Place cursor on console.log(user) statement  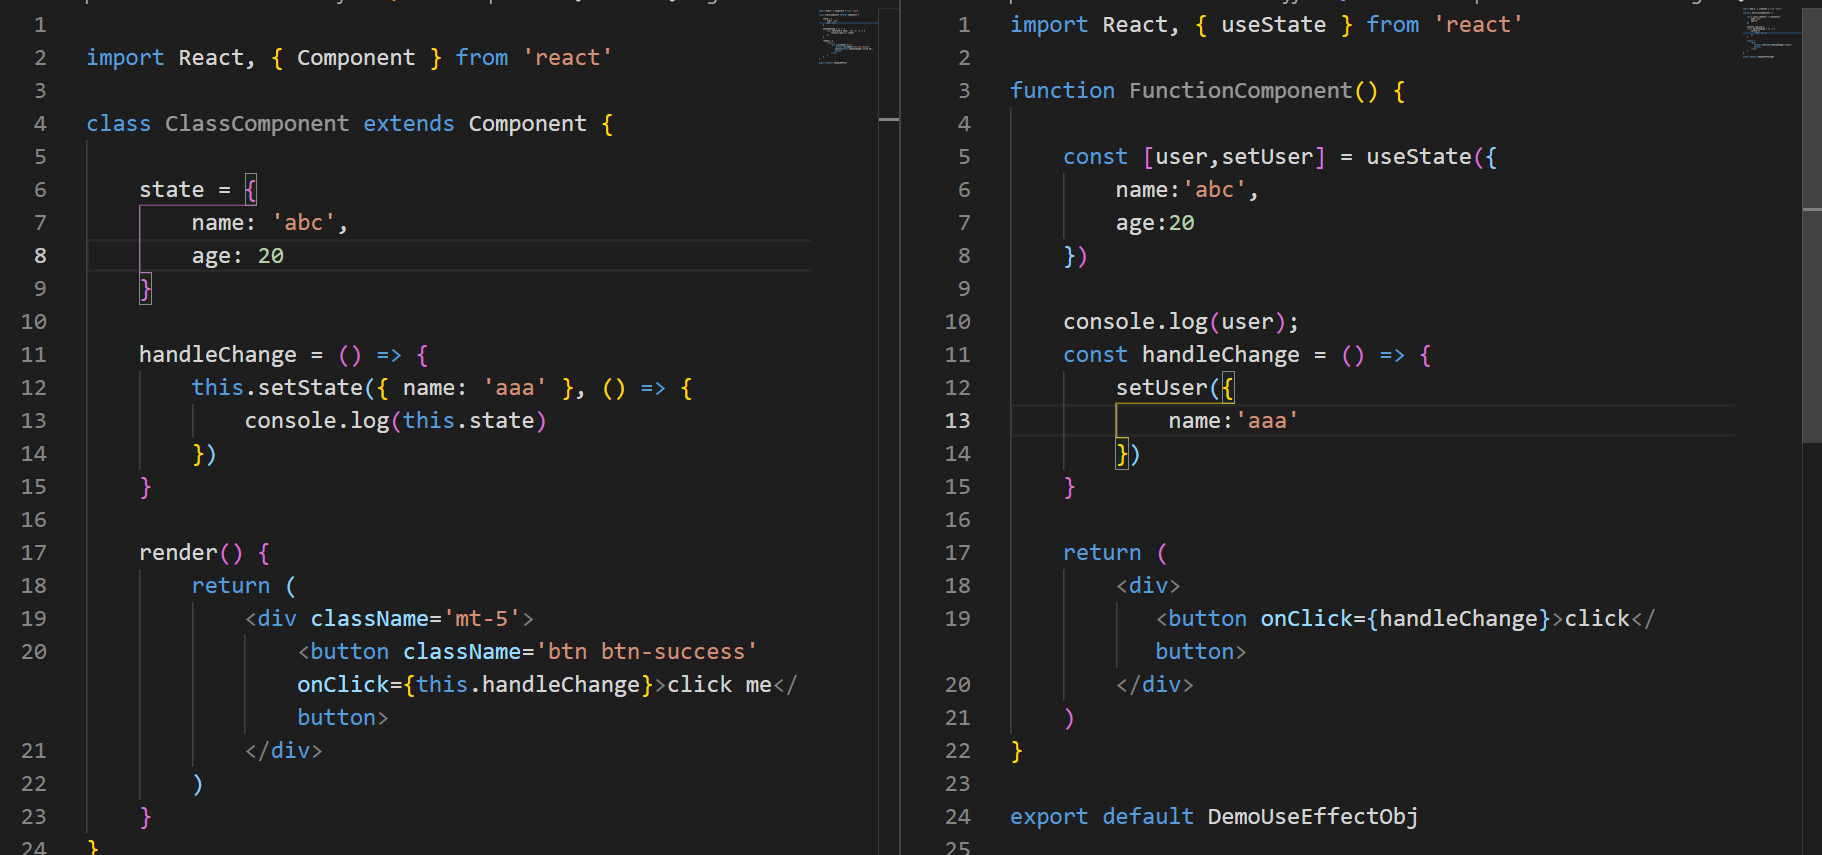[x=1181, y=322]
